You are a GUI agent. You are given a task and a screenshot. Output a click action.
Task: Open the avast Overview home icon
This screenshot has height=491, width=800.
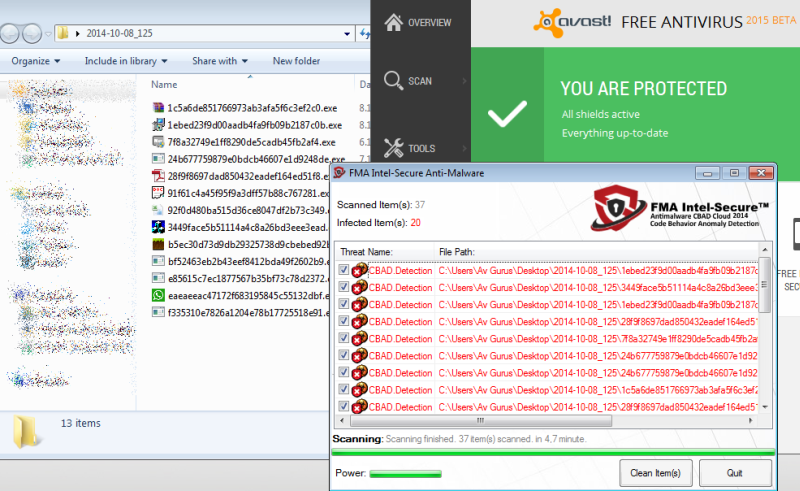(x=393, y=22)
